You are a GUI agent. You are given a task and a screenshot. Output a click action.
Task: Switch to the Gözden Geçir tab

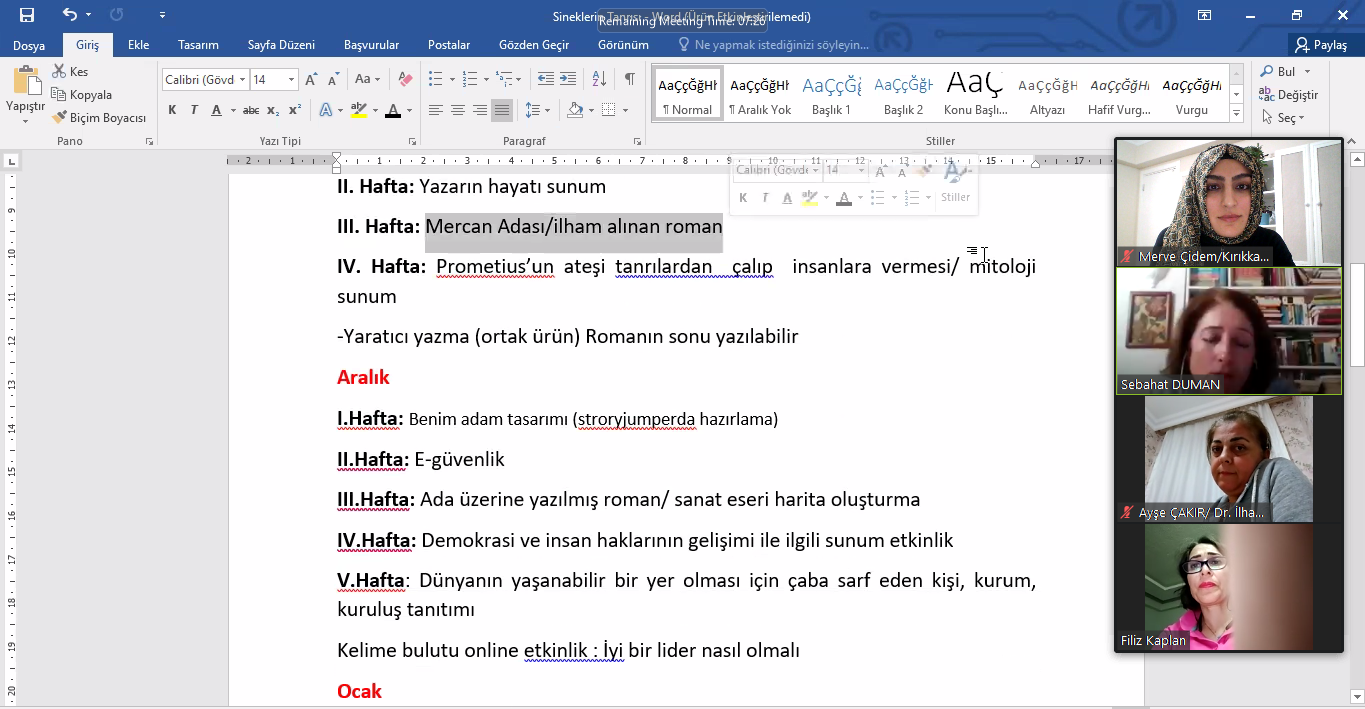(x=534, y=45)
